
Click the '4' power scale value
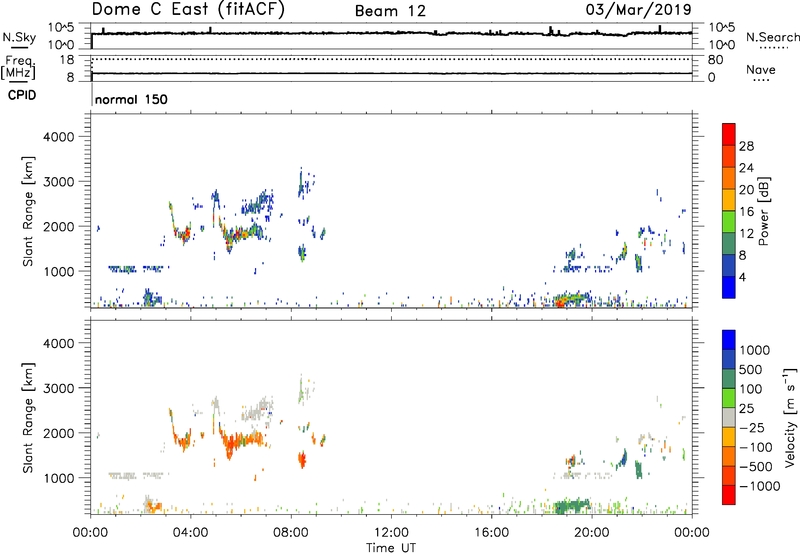(742, 277)
